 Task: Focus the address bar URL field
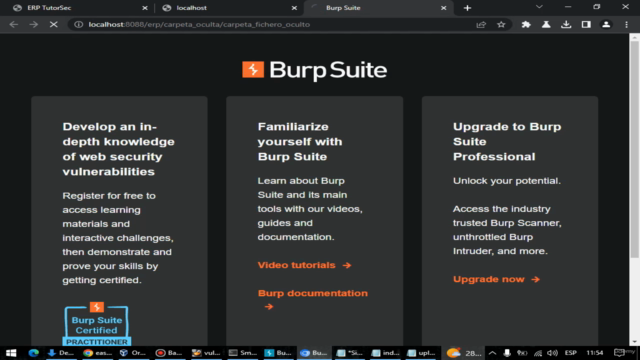pyautogui.click(x=278, y=24)
